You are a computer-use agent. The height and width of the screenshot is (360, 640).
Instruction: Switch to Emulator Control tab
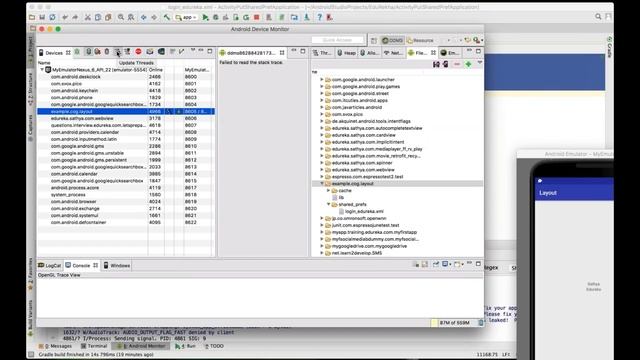click(450, 53)
